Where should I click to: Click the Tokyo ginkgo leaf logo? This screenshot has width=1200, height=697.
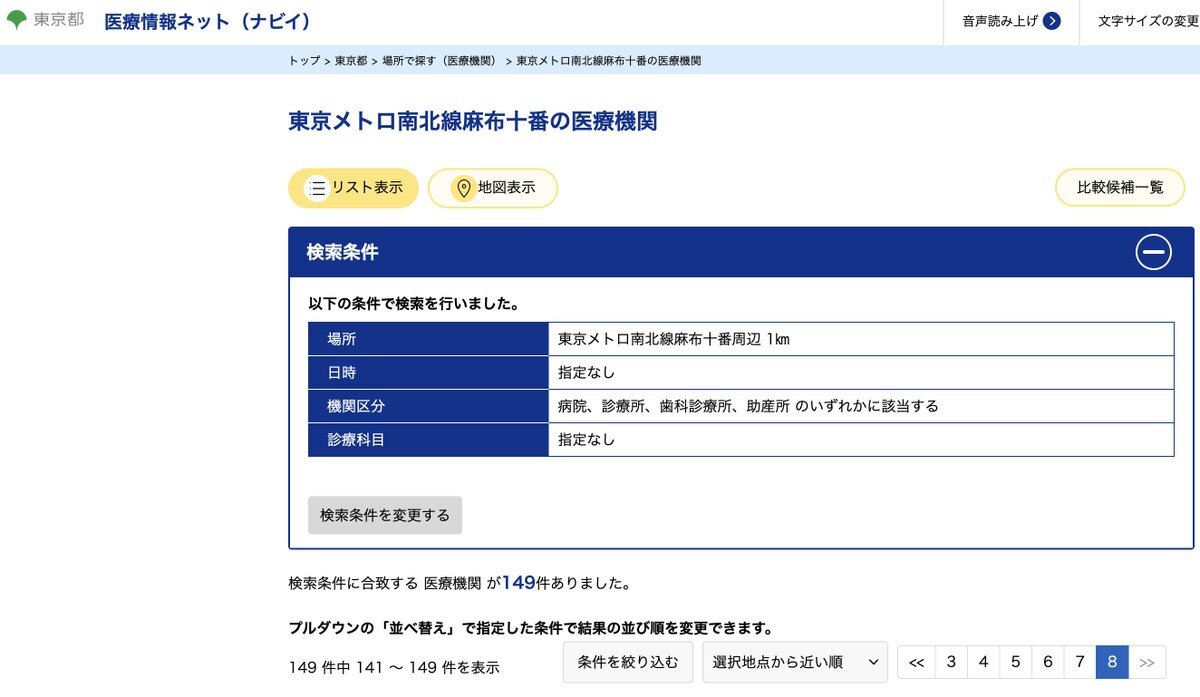point(16,20)
